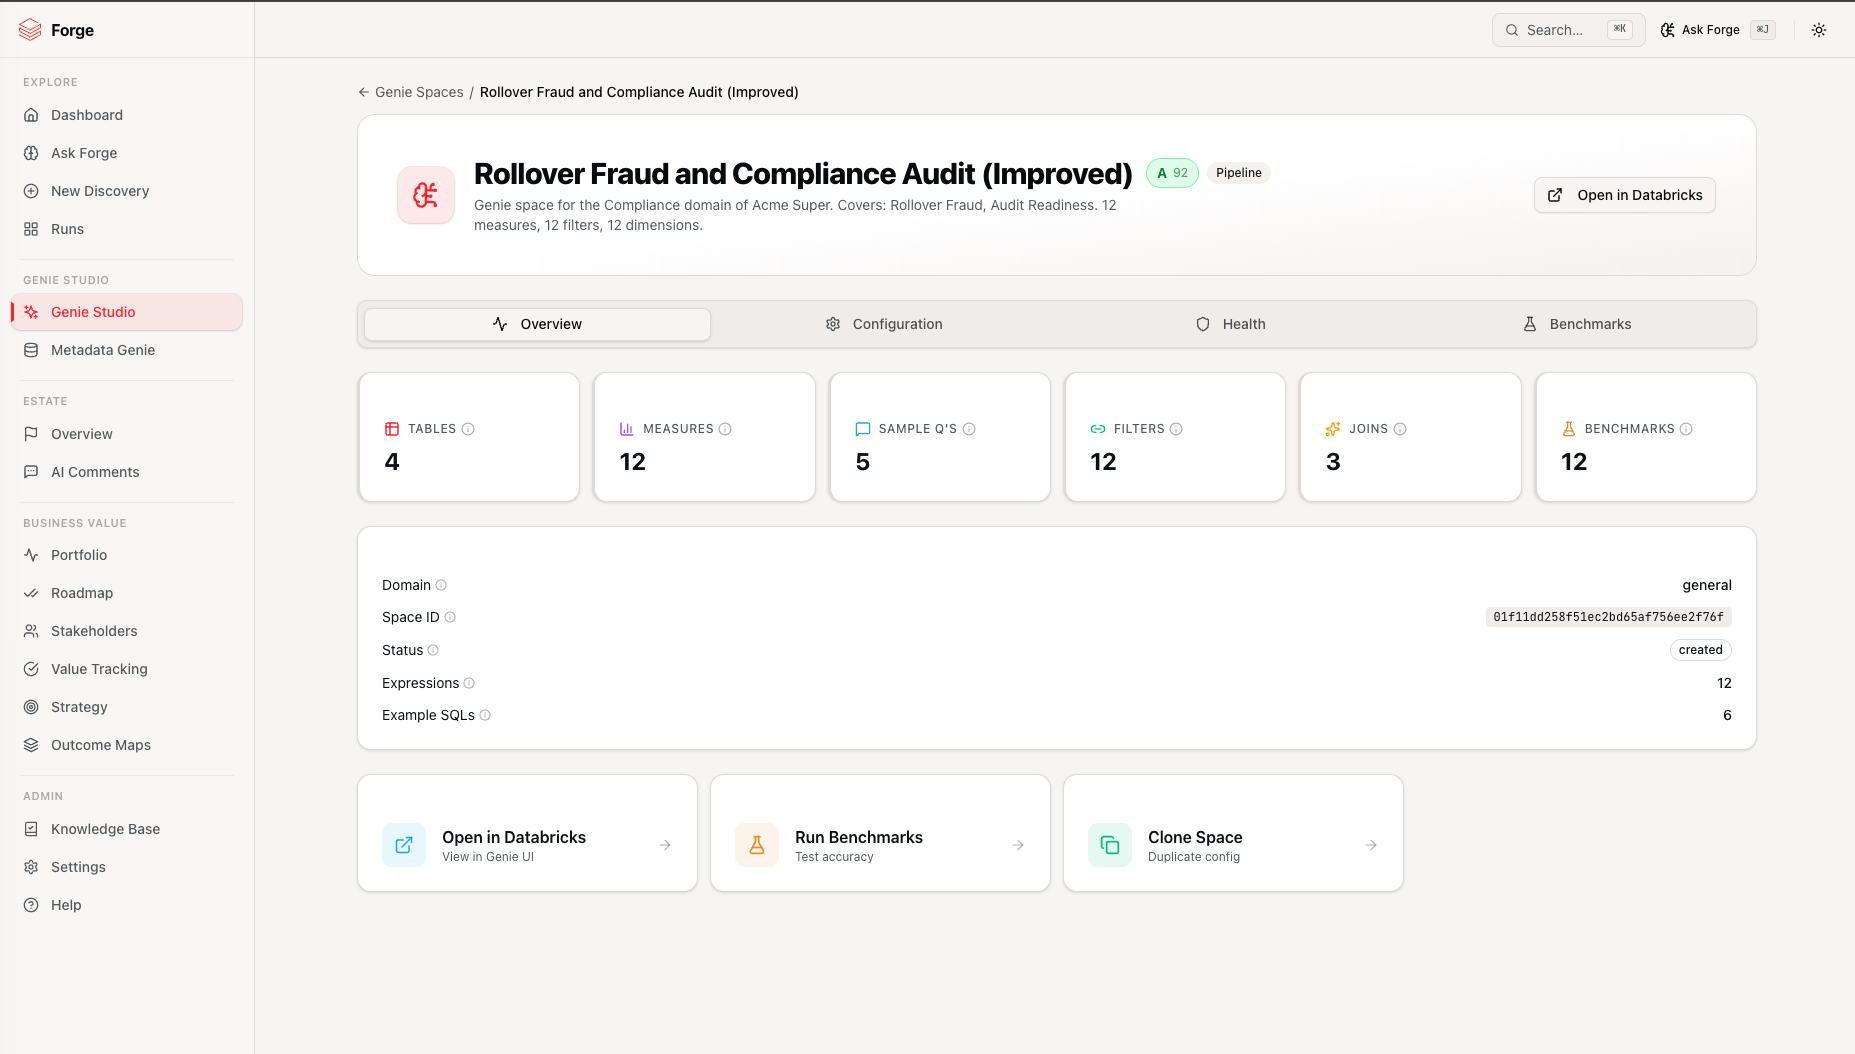This screenshot has width=1855, height=1054.
Task: Click the Sample Q's chat bubble icon
Action: [x=863, y=429]
